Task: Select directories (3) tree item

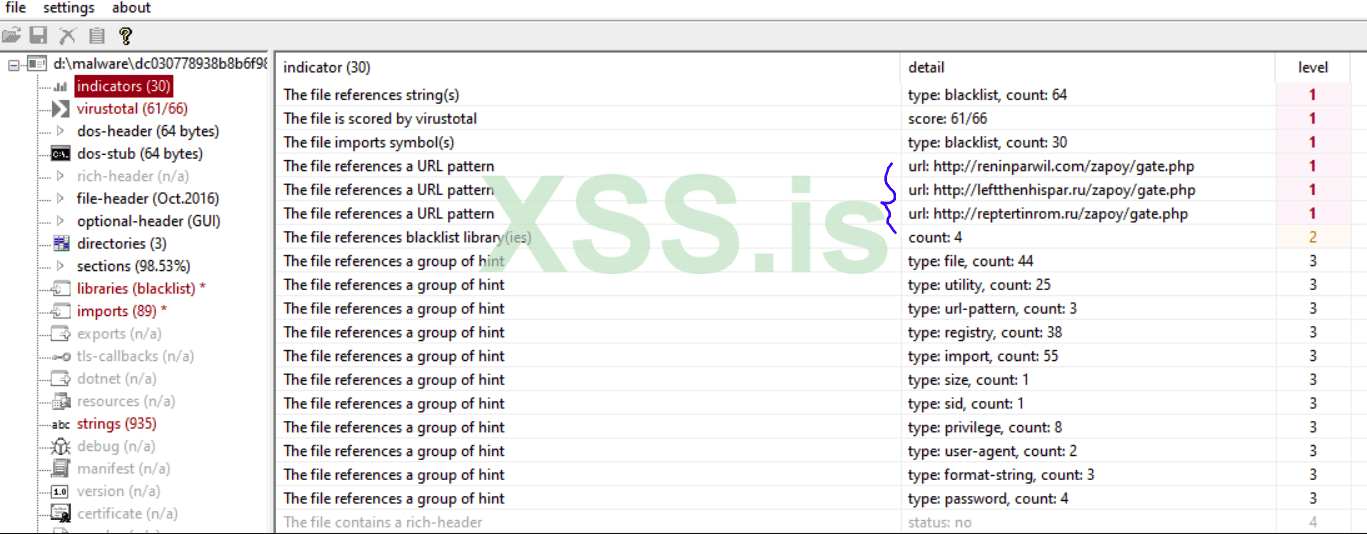Action: pos(122,244)
